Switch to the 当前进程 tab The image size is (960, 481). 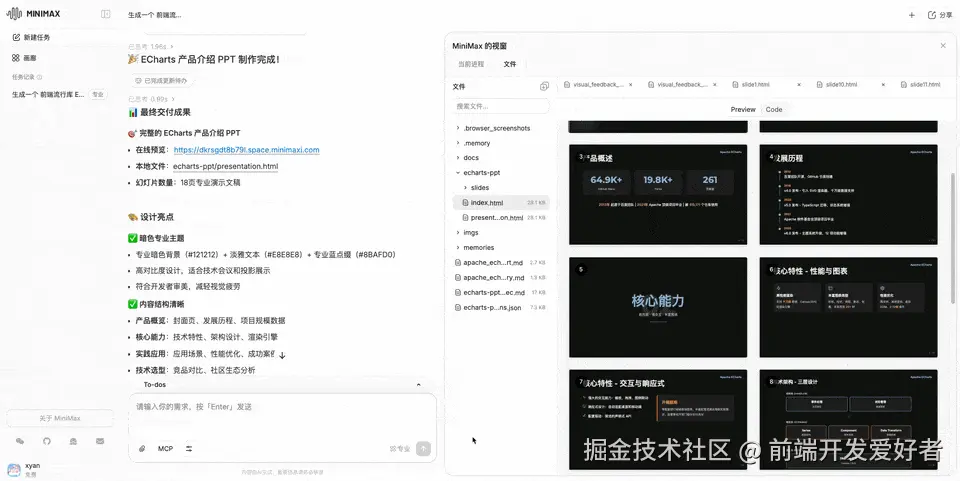click(x=471, y=64)
